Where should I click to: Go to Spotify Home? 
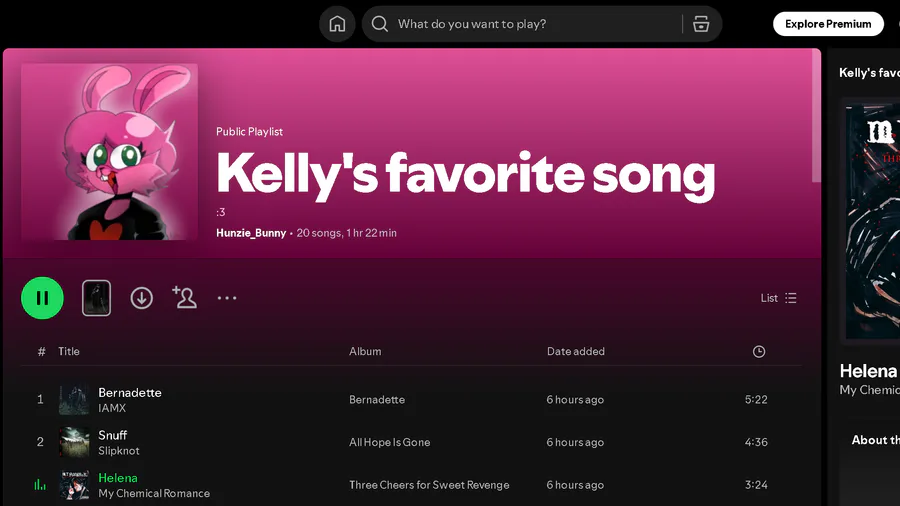[337, 24]
